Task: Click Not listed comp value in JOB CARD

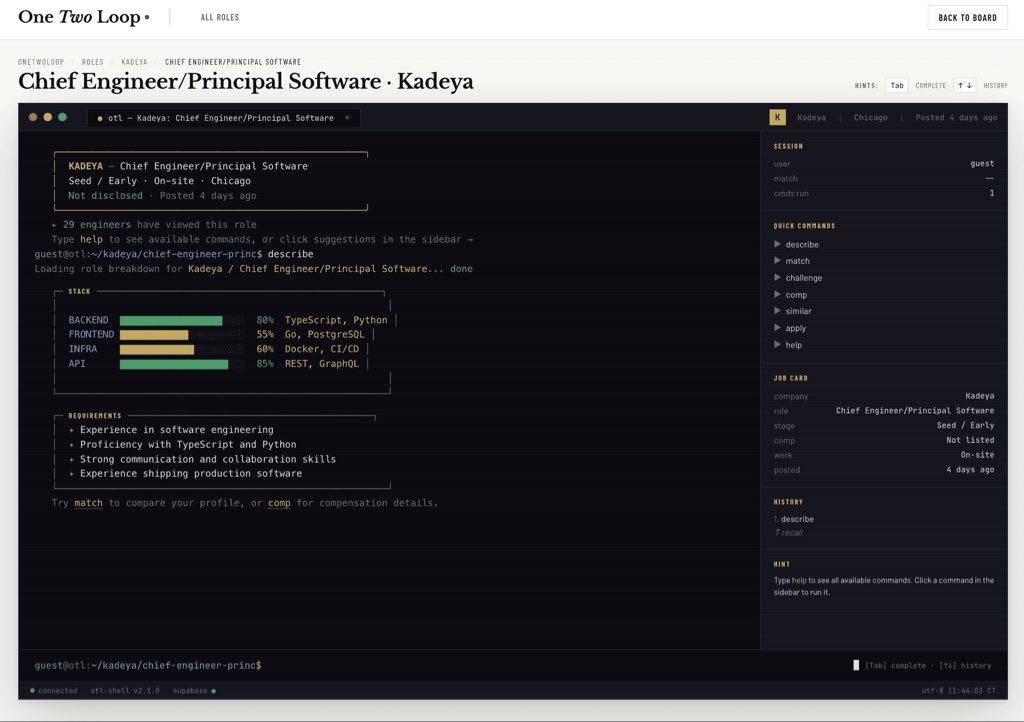Action: (970, 441)
